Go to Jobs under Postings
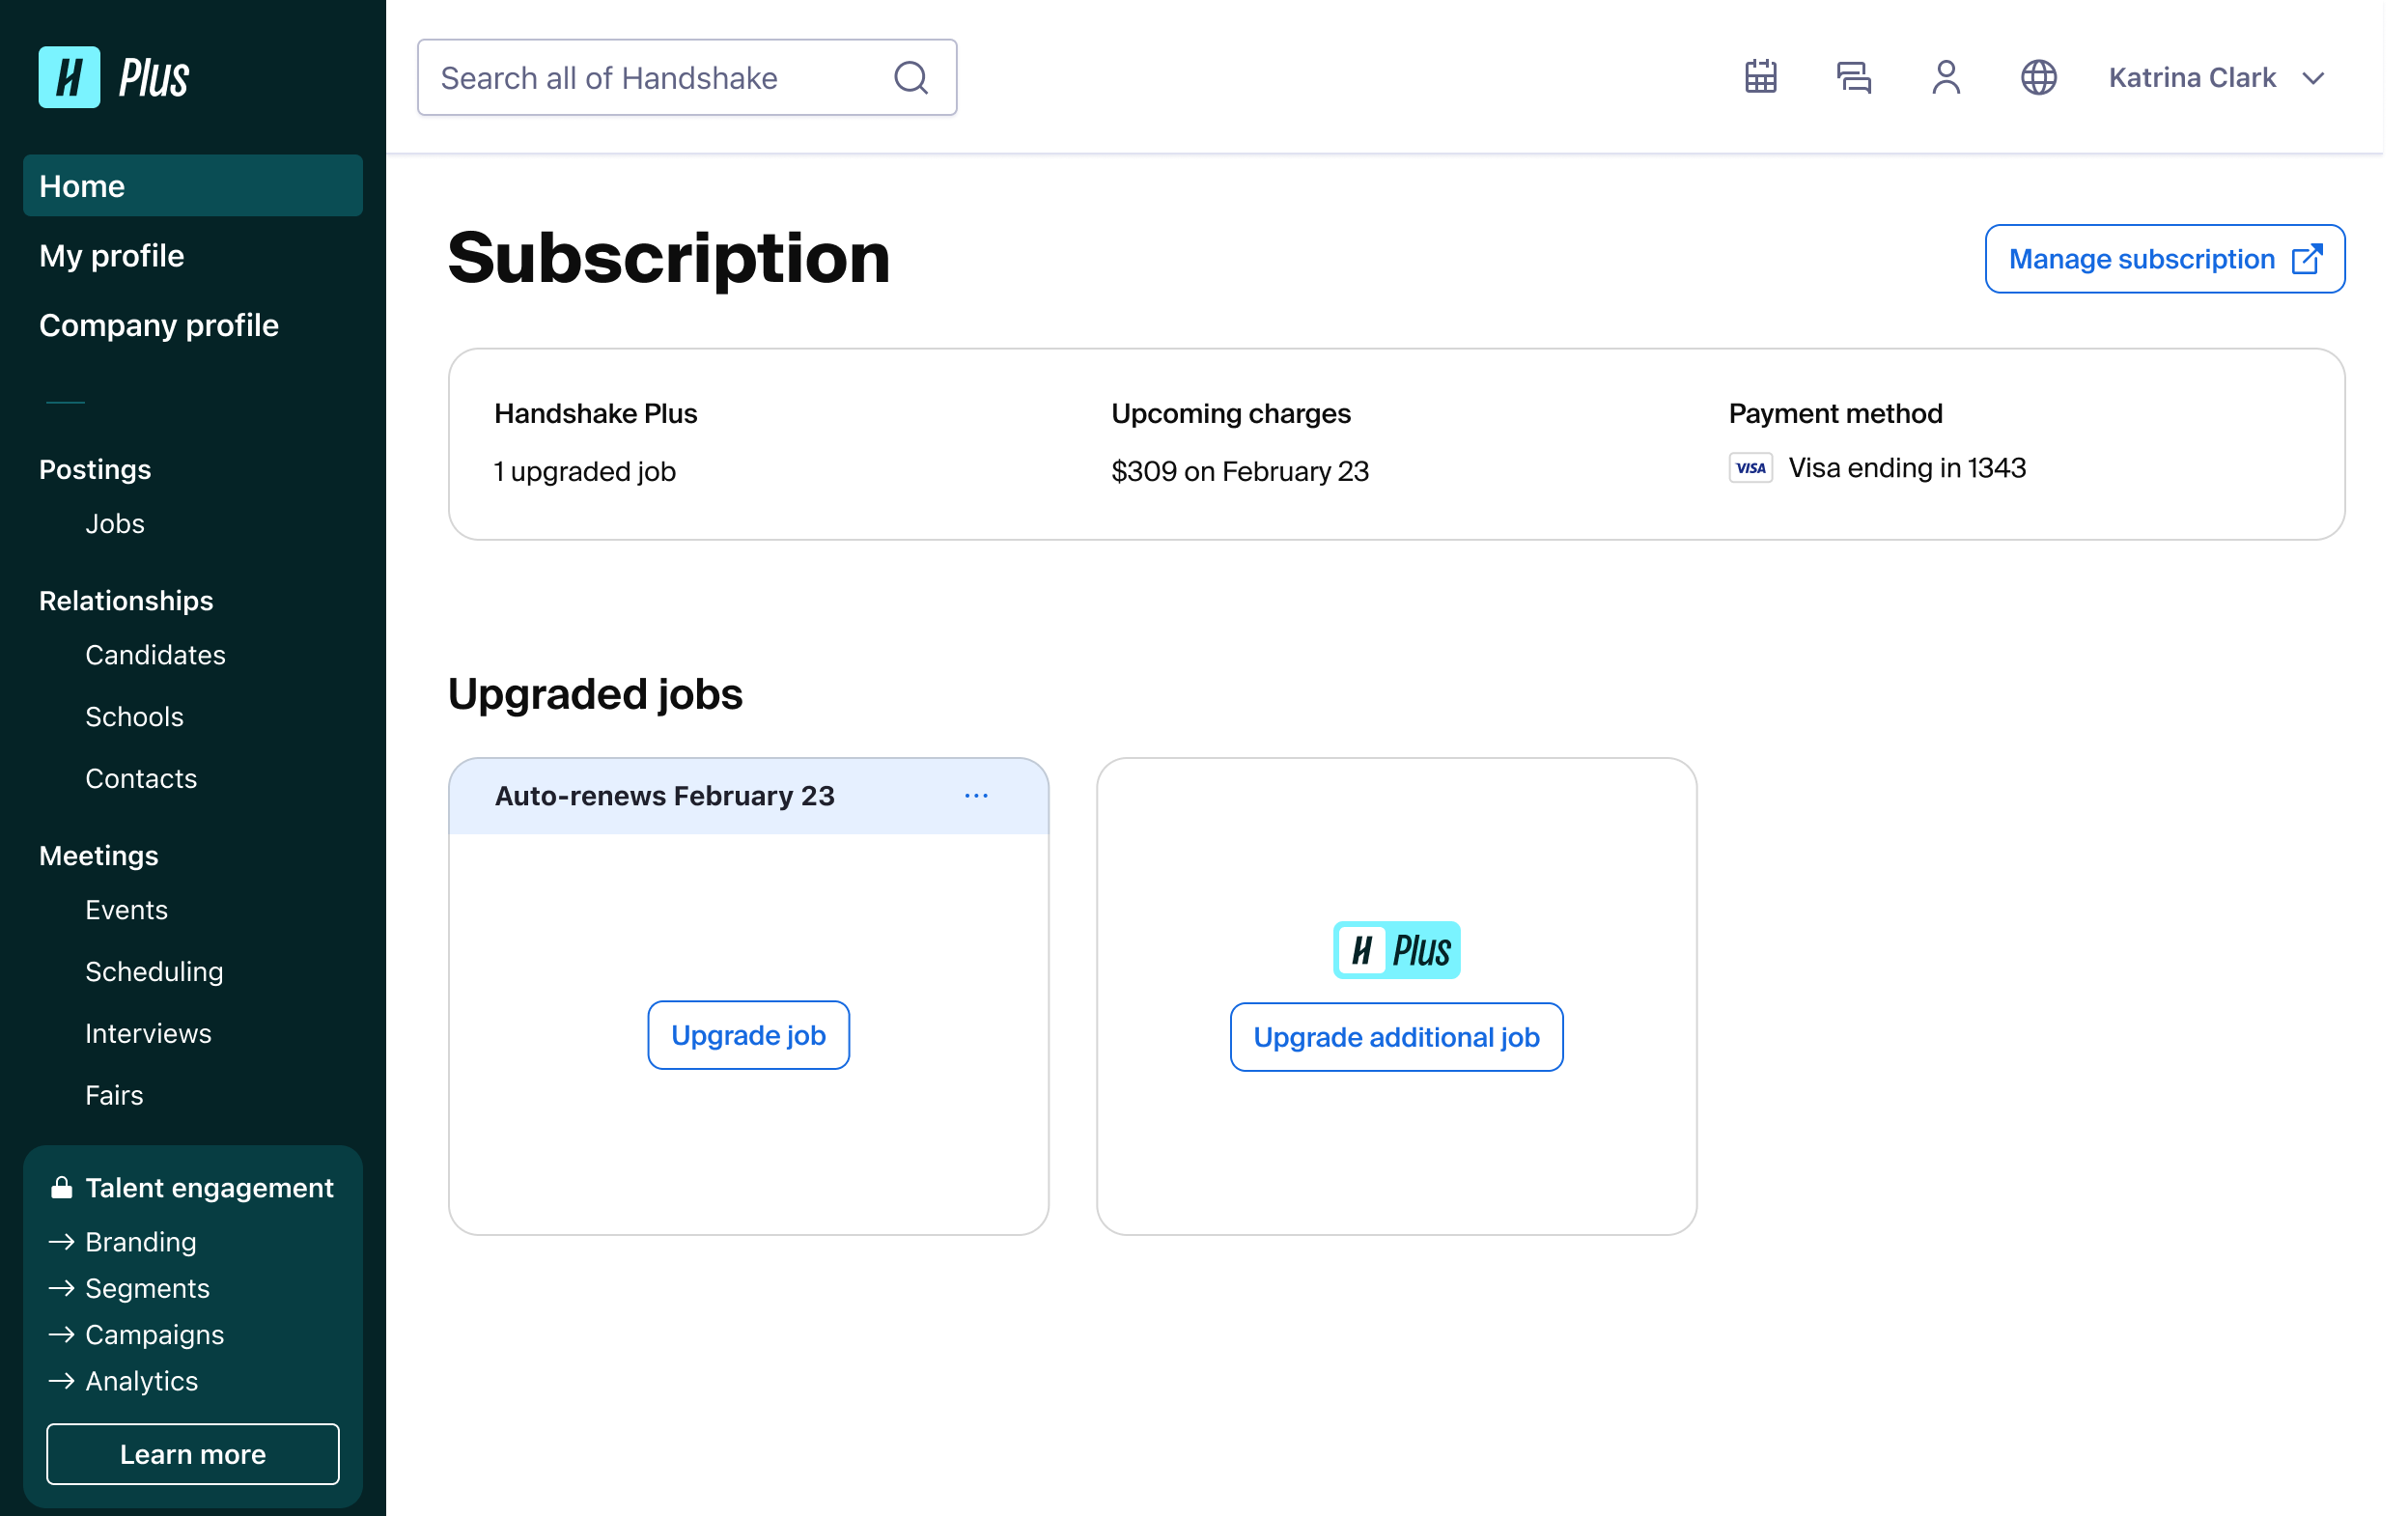2408x1516 pixels. [x=115, y=524]
